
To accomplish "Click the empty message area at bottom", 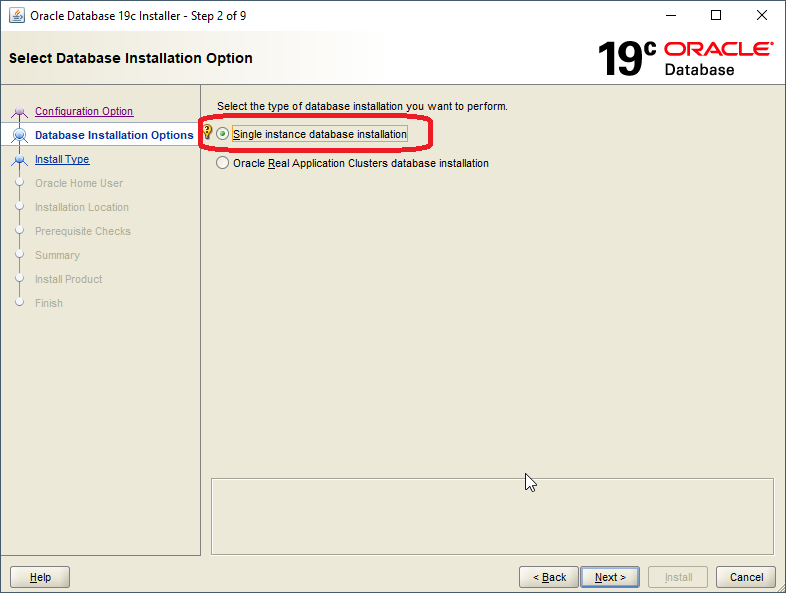I will click(492, 516).
